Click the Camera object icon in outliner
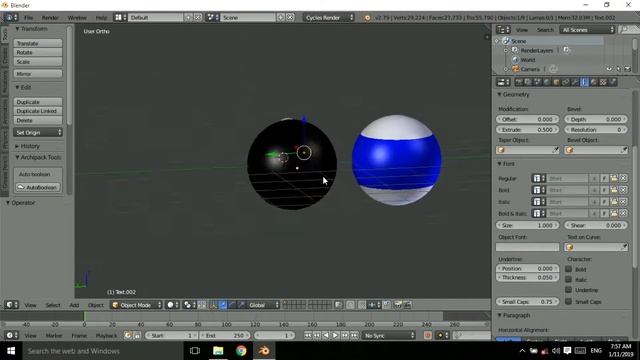This screenshot has height=360, width=640. click(515, 69)
